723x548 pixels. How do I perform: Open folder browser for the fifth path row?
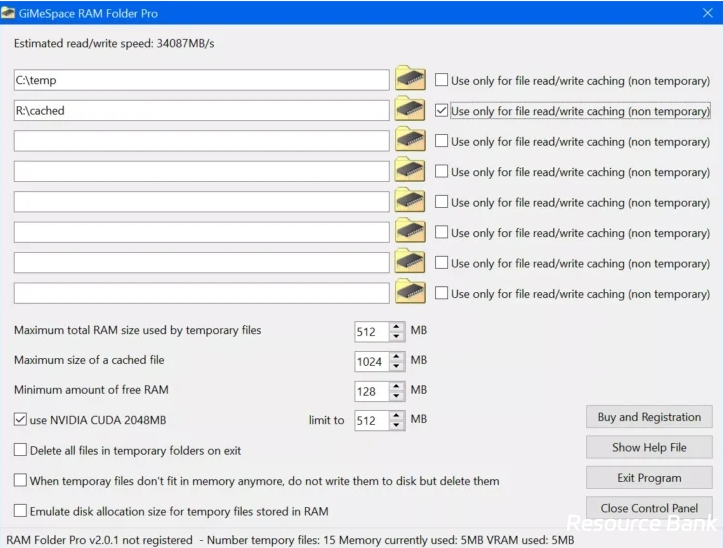(x=410, y=201)
